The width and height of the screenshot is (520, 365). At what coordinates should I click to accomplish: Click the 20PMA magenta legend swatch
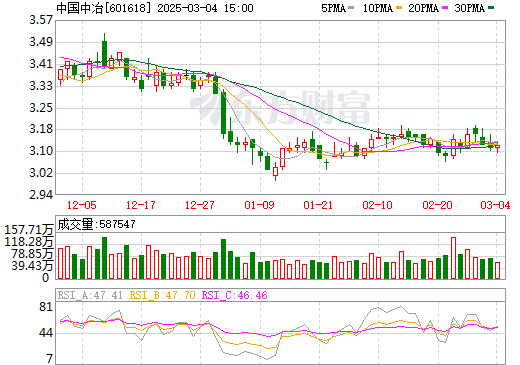pos(445,8)
